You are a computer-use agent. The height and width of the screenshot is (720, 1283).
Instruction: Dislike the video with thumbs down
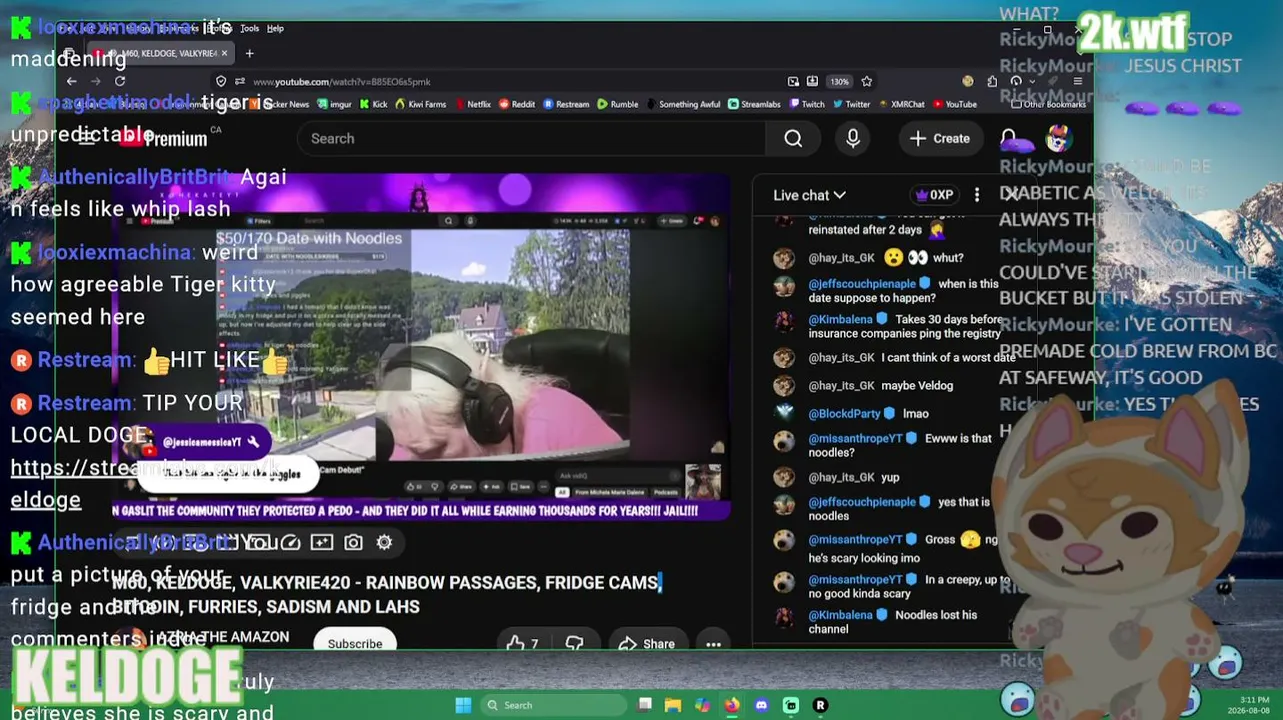pyautogui.click(x=574, y=644)
